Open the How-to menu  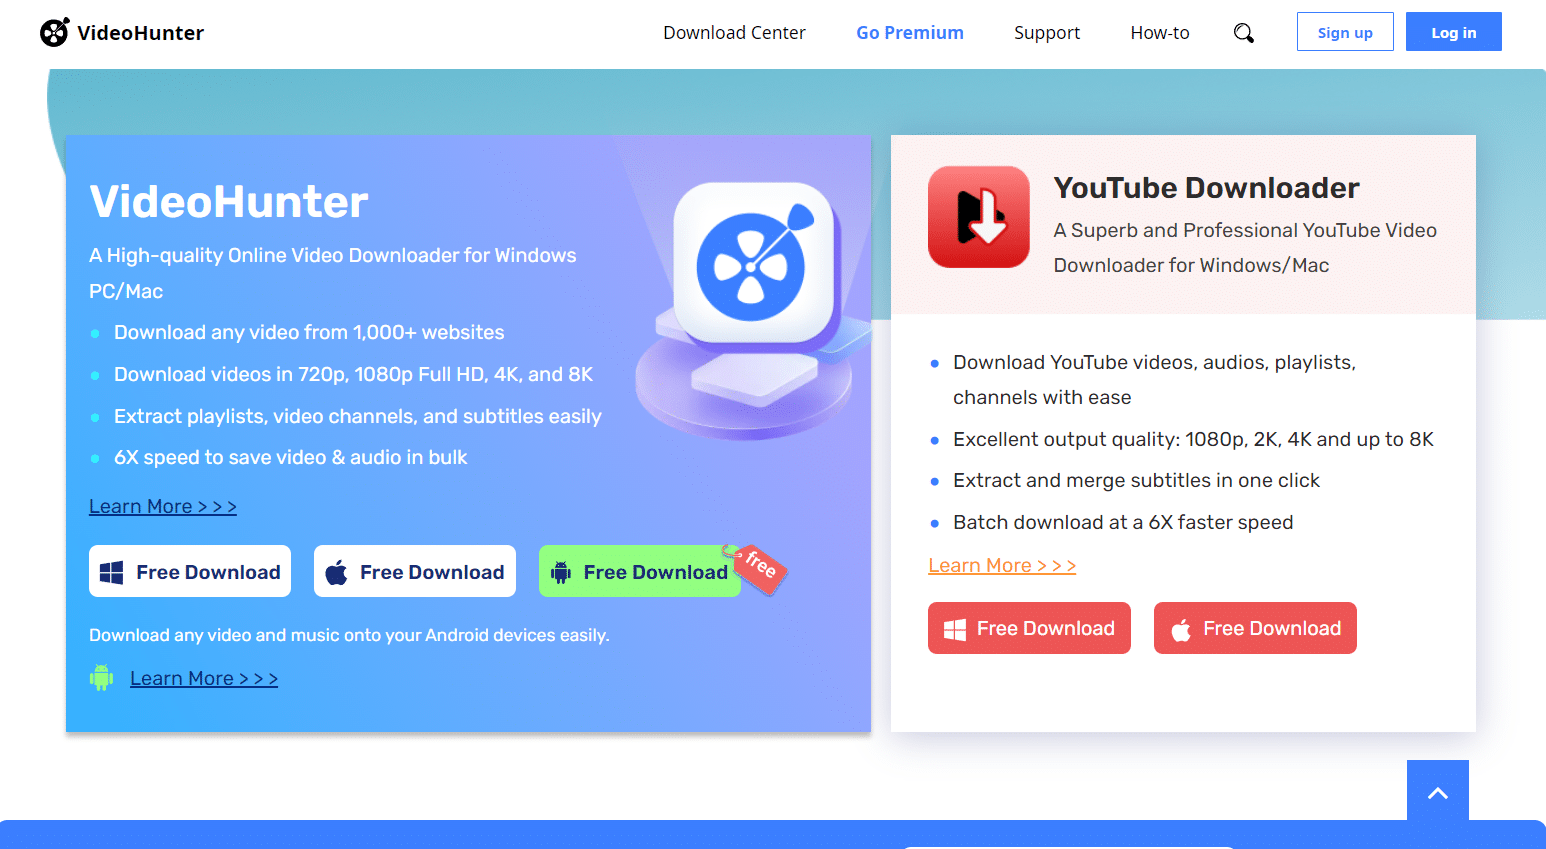(1160, 32)
